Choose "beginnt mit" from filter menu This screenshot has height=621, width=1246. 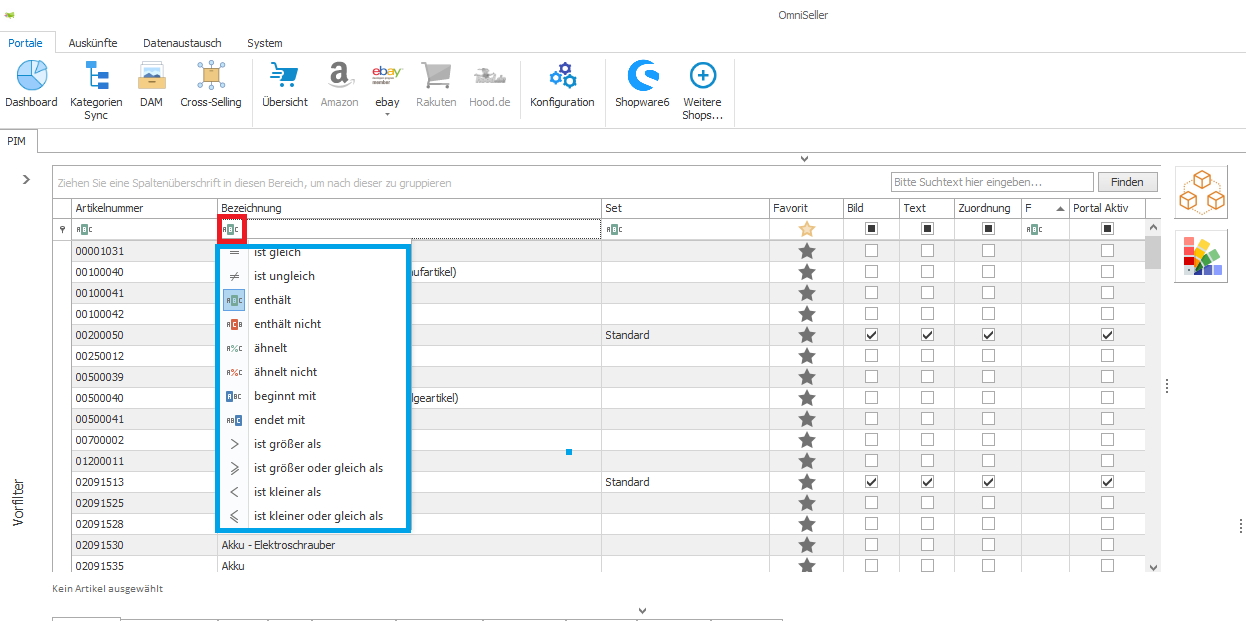285,396
